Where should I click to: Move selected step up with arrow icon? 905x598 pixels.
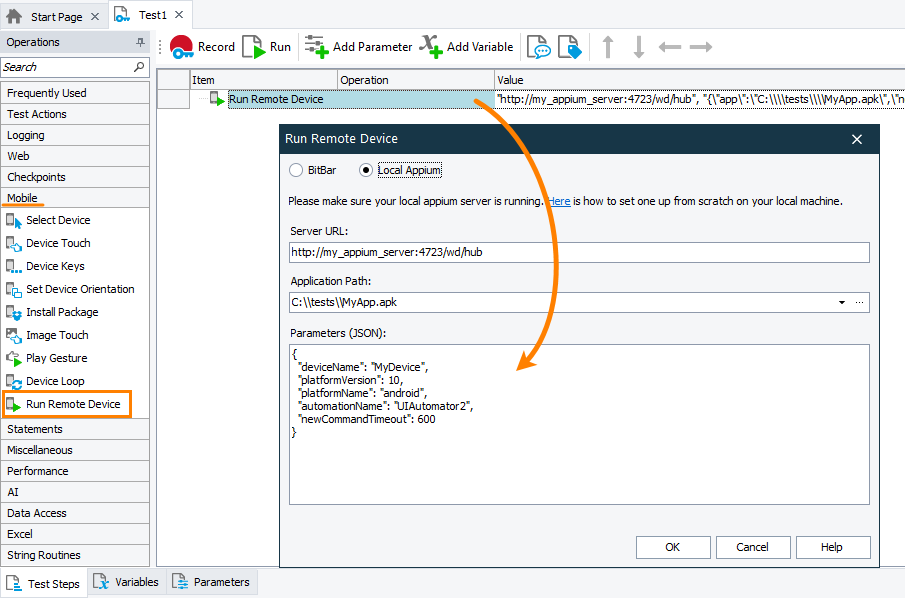point(608,46)
